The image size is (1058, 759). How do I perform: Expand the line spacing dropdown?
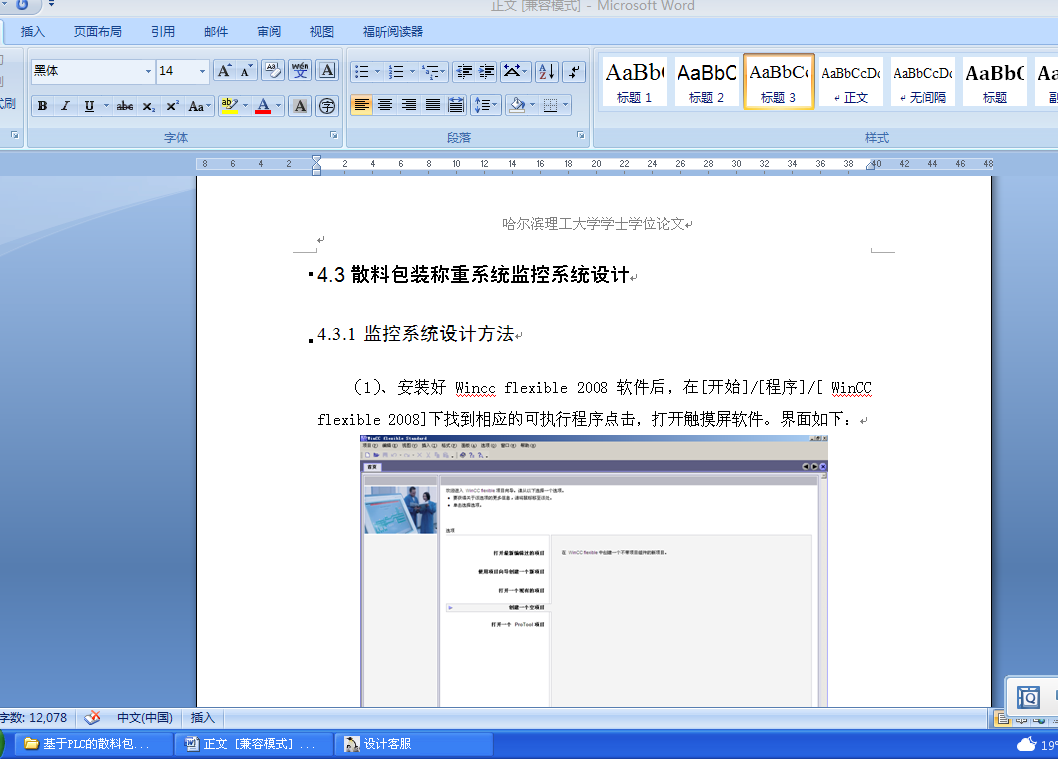[x=495, y=105]
